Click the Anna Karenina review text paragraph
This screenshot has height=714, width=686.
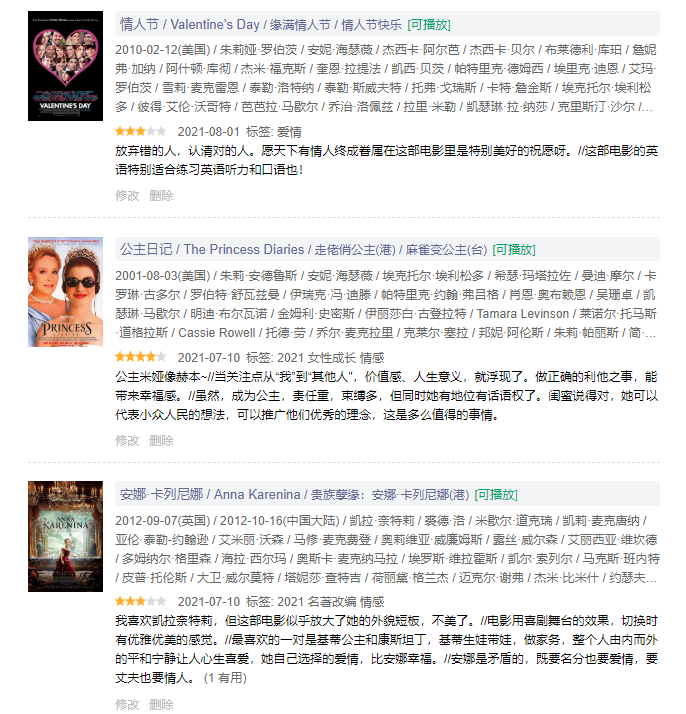(x=386, y=649)
